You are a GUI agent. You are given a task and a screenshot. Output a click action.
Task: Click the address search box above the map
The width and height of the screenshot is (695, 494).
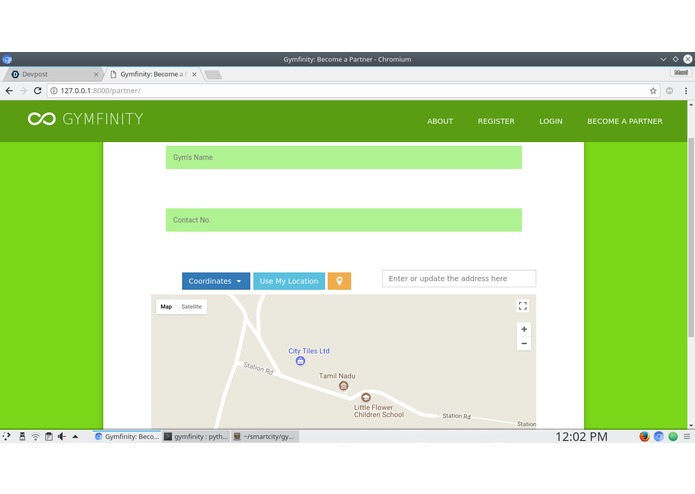point(459,279)
